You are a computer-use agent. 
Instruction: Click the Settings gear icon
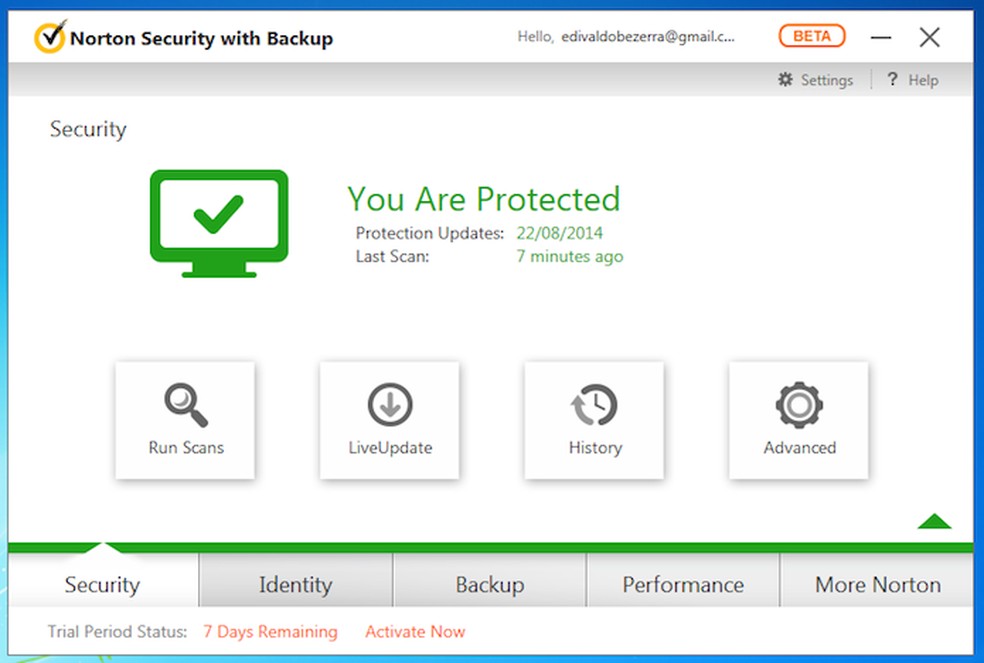point(786,80)
